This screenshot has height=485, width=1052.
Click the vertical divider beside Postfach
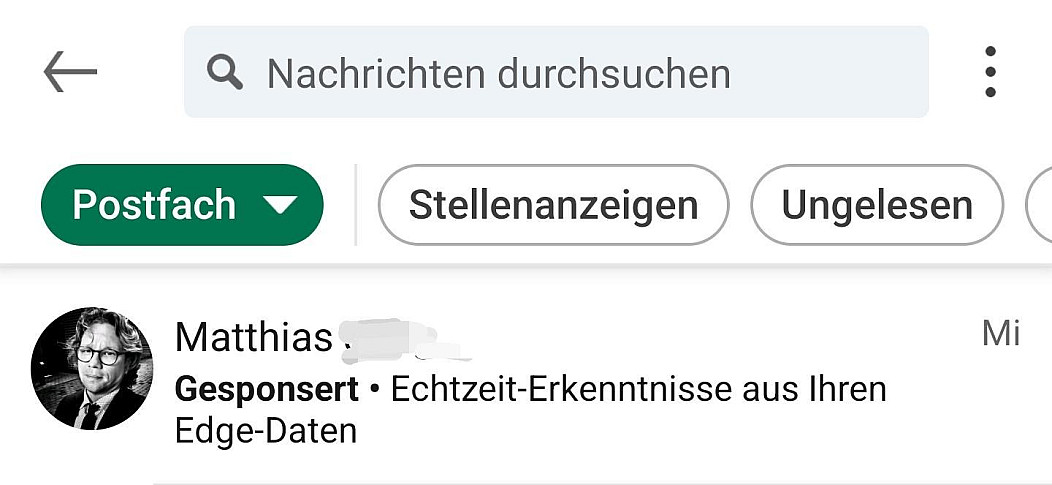point(355,205)
